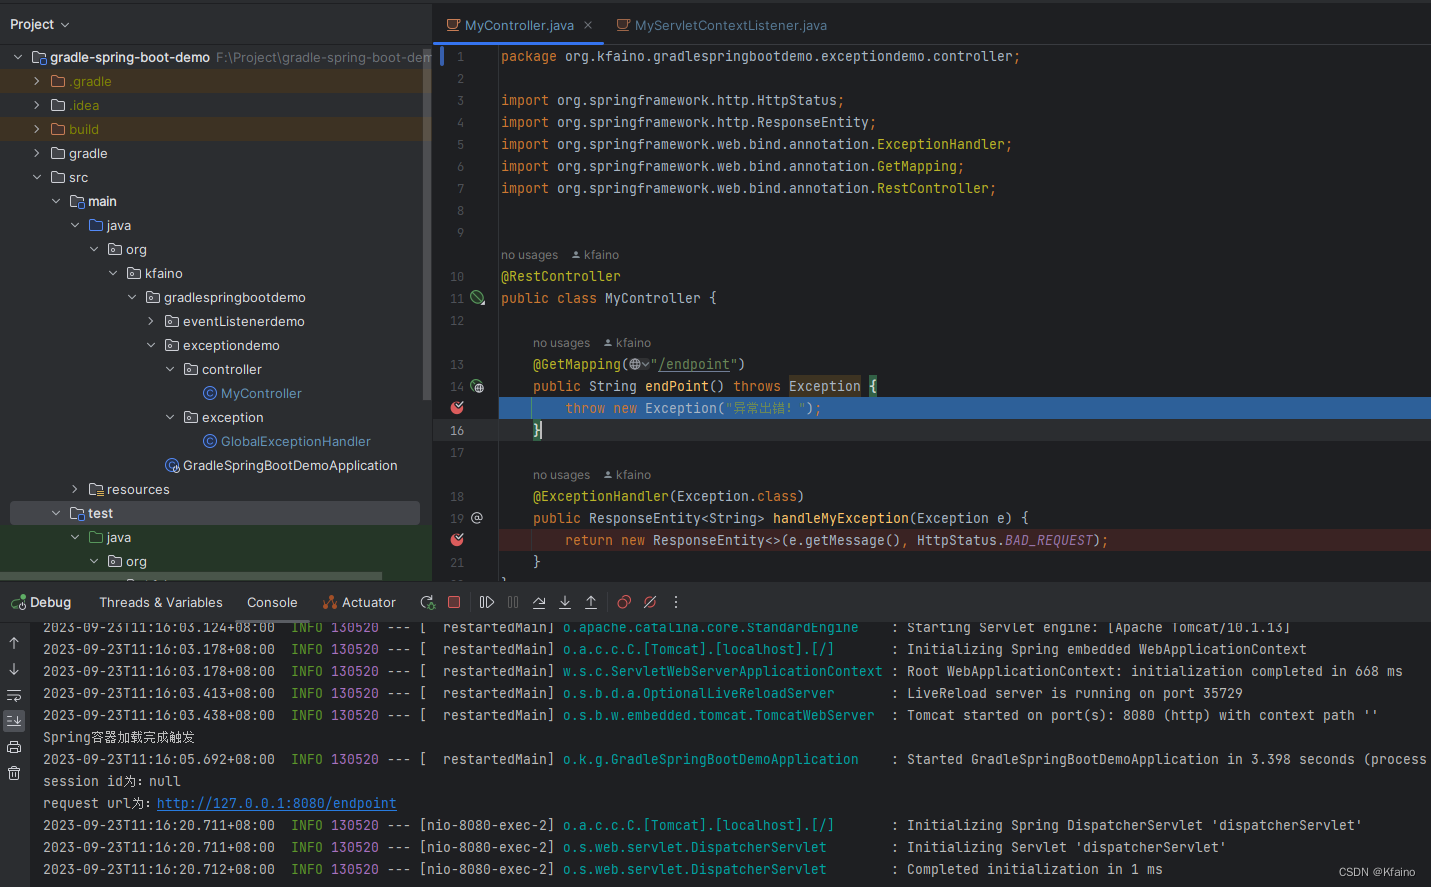Click run gutter icon beside MyController class

(x=477, y=298)
